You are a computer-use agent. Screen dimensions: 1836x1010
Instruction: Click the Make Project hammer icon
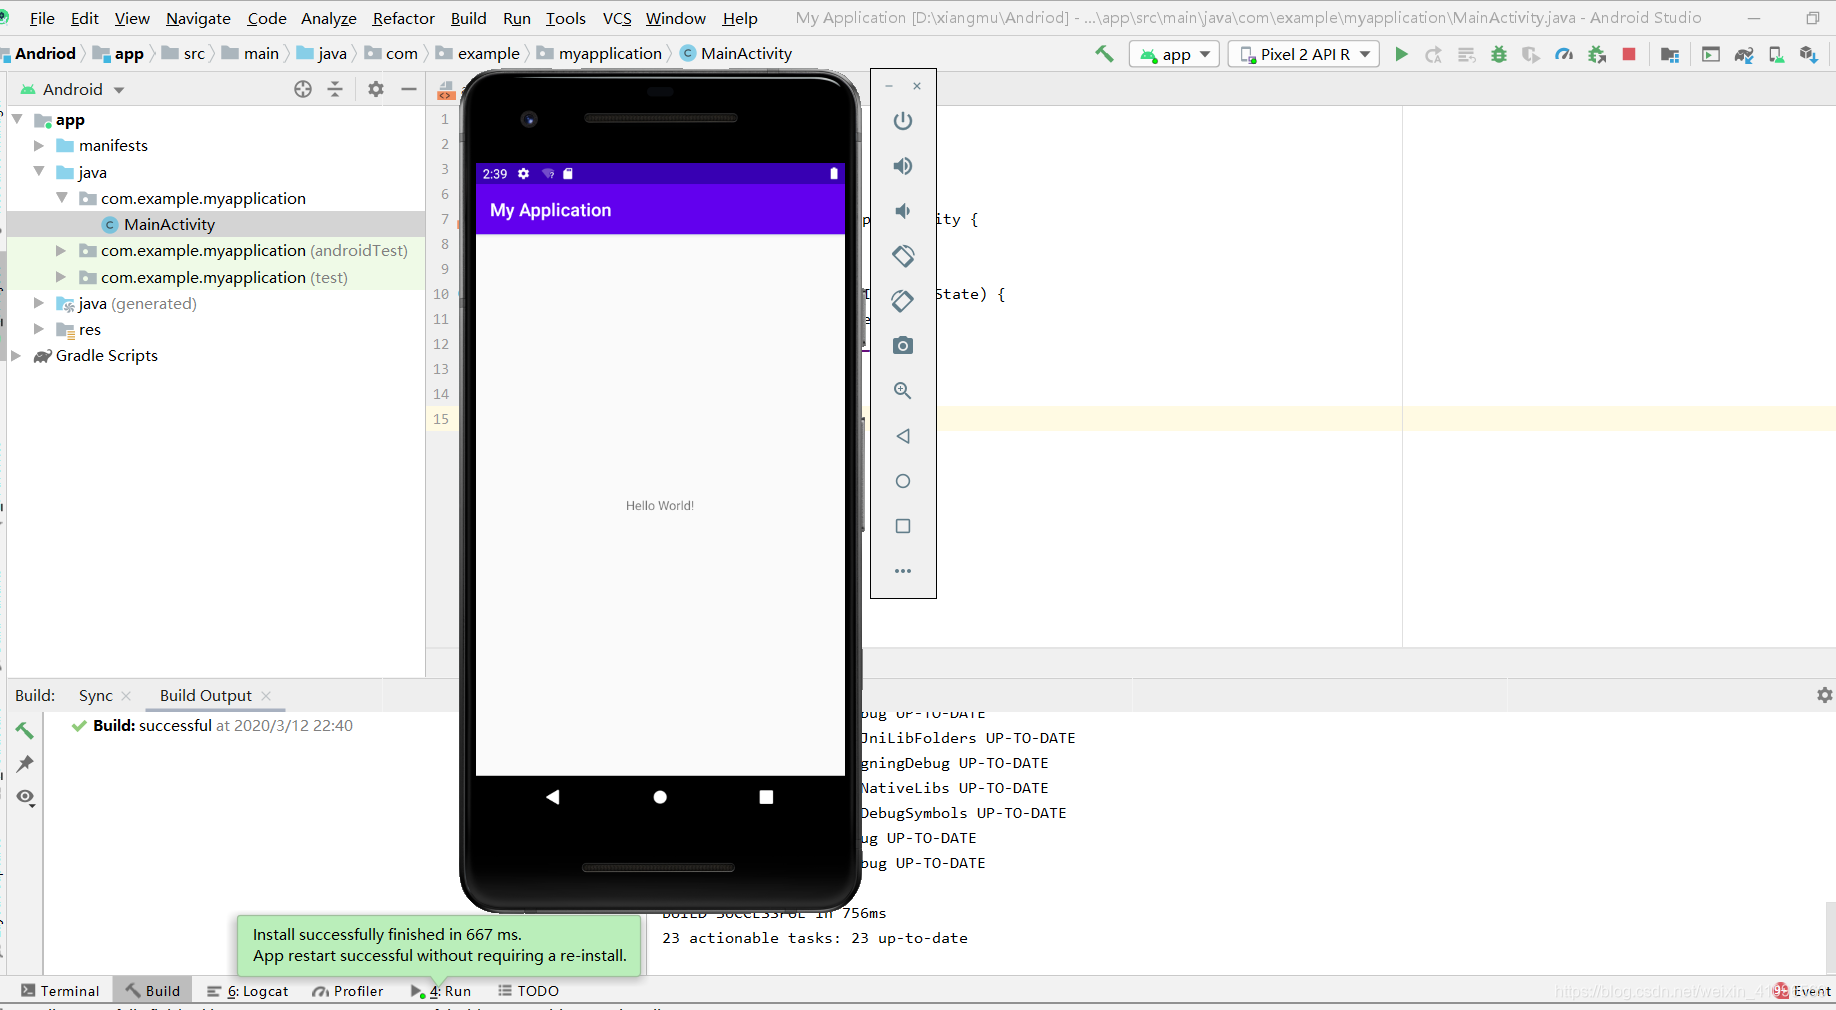tap(1104, 54)
